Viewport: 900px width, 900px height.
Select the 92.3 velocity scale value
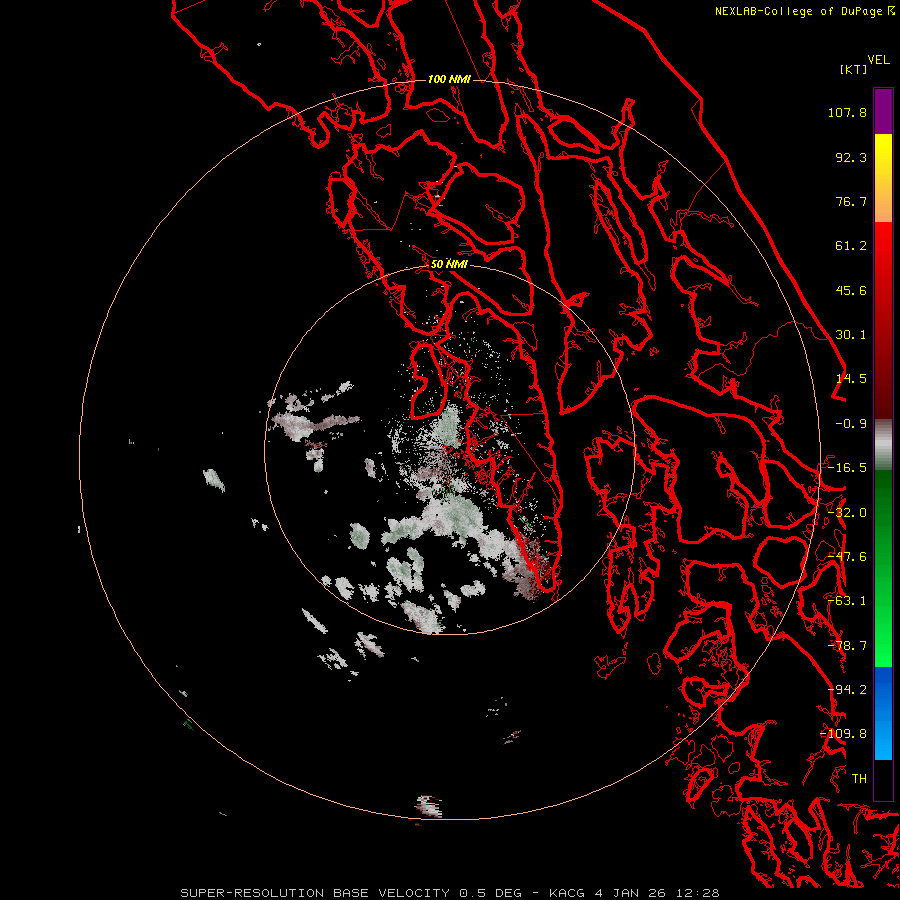tap(851, 157)
